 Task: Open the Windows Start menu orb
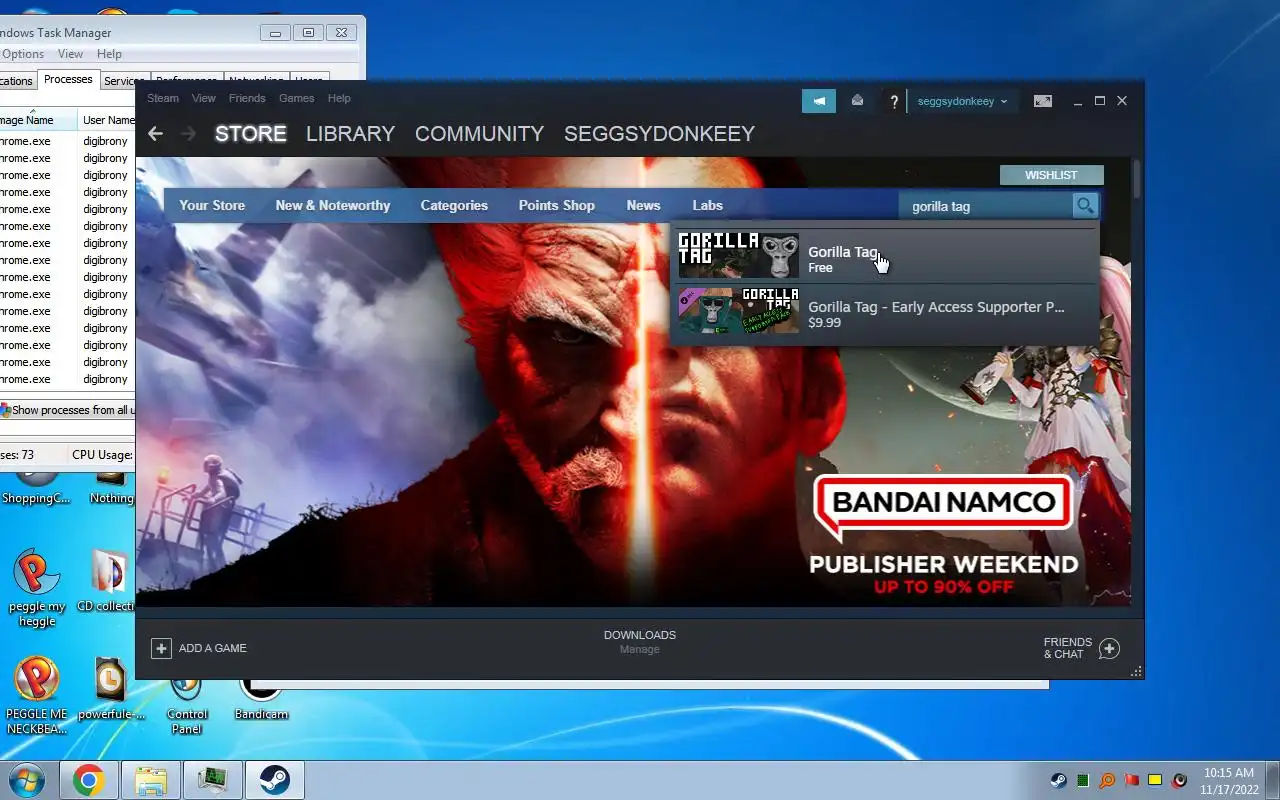pos(26,780)
